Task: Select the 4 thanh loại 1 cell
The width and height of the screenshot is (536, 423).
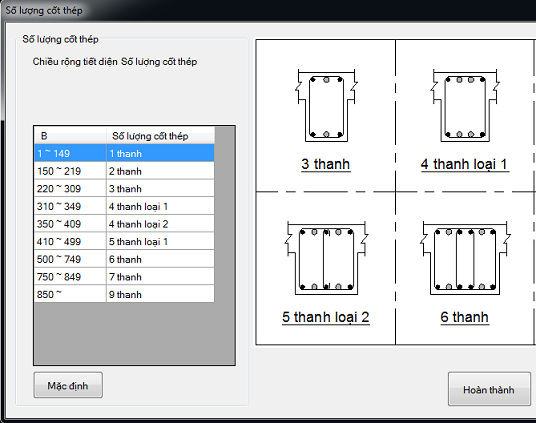Action: coord(160,206)
